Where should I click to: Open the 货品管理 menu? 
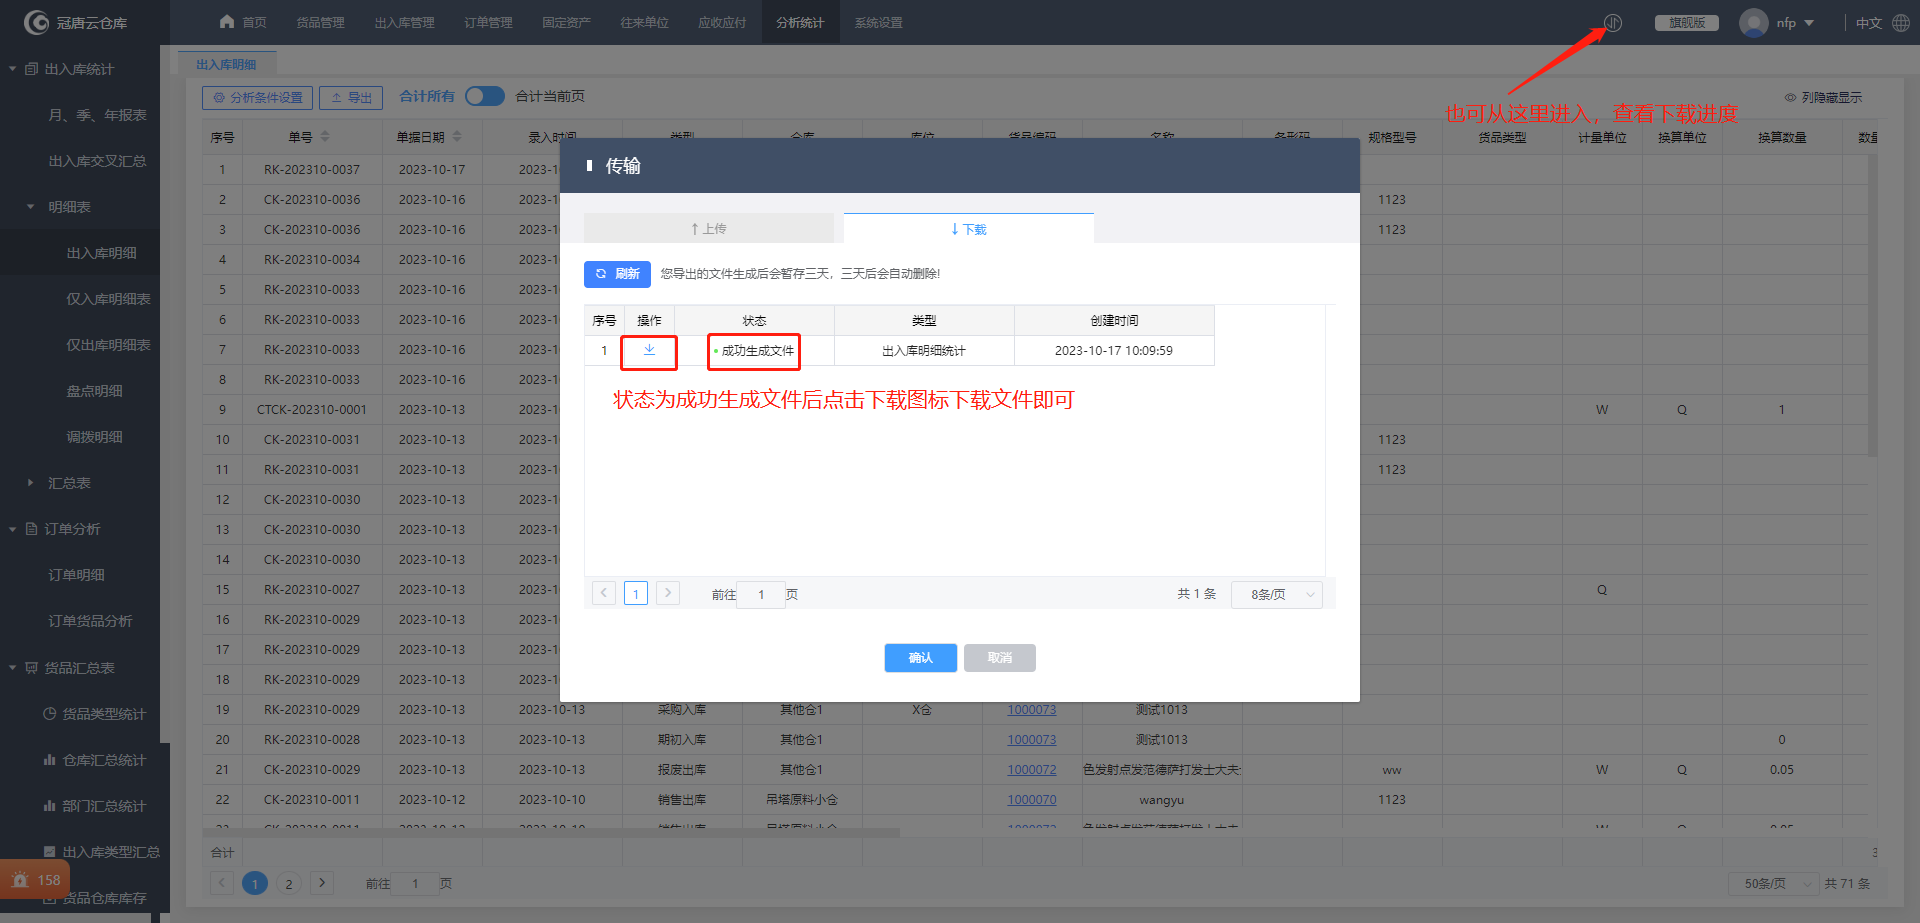[320, 22]
